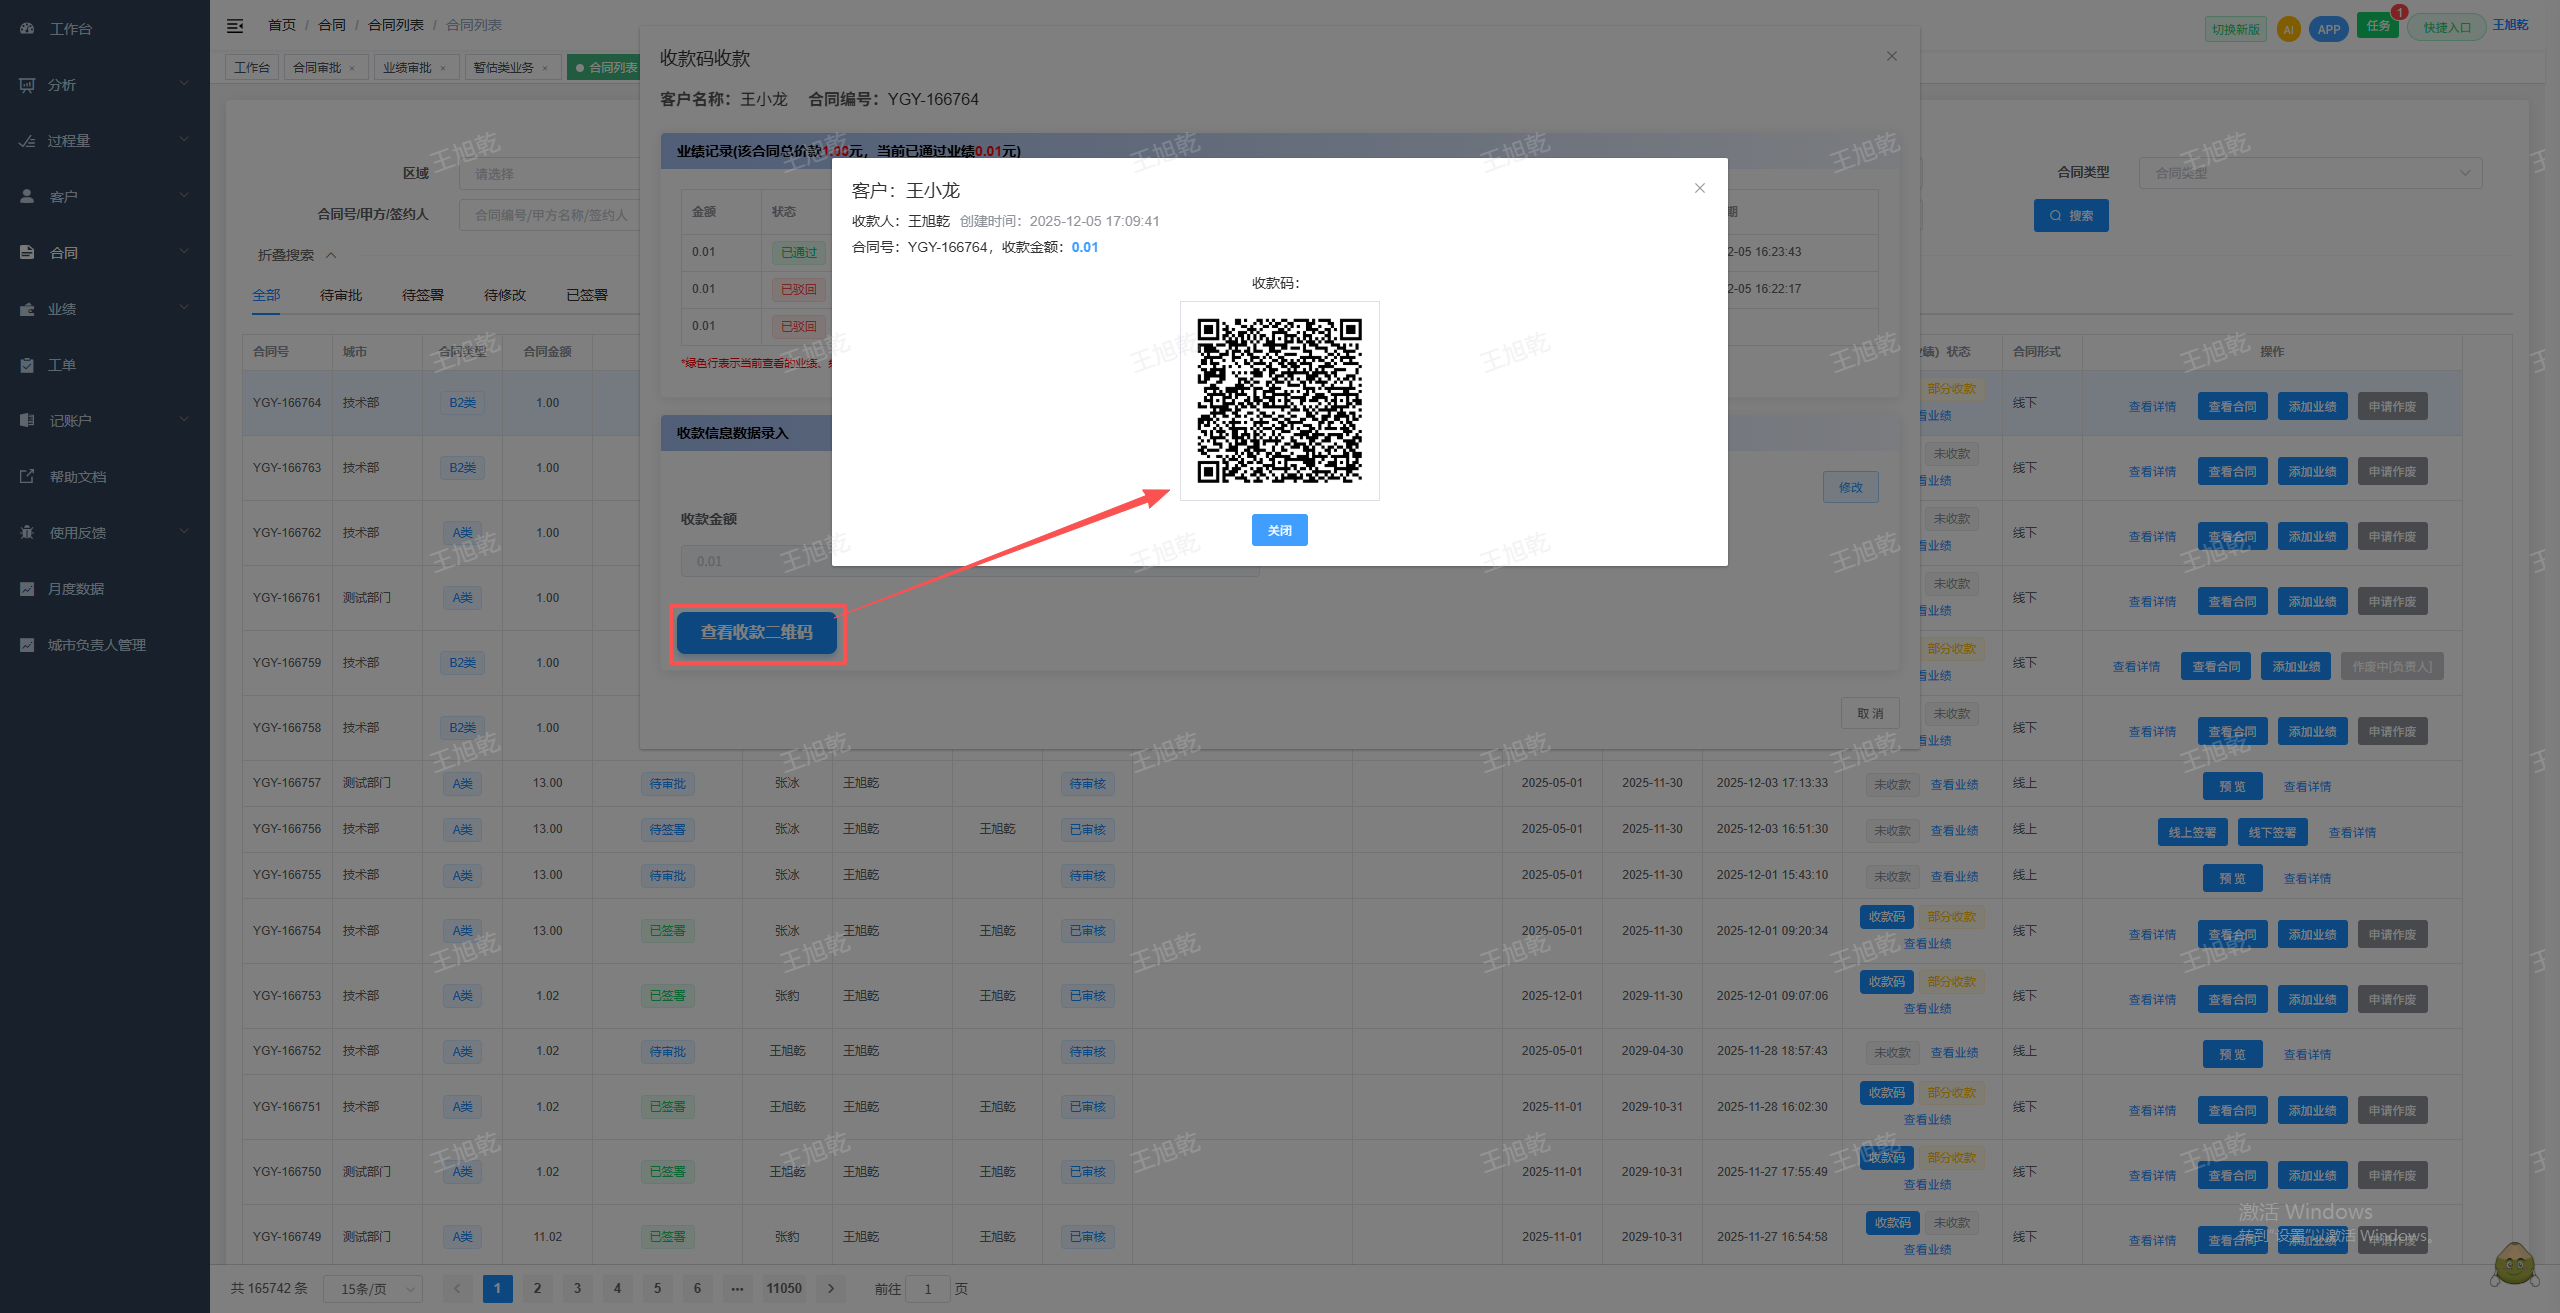Click the pagination ellipsis more pages

(x=737, y=1289)
